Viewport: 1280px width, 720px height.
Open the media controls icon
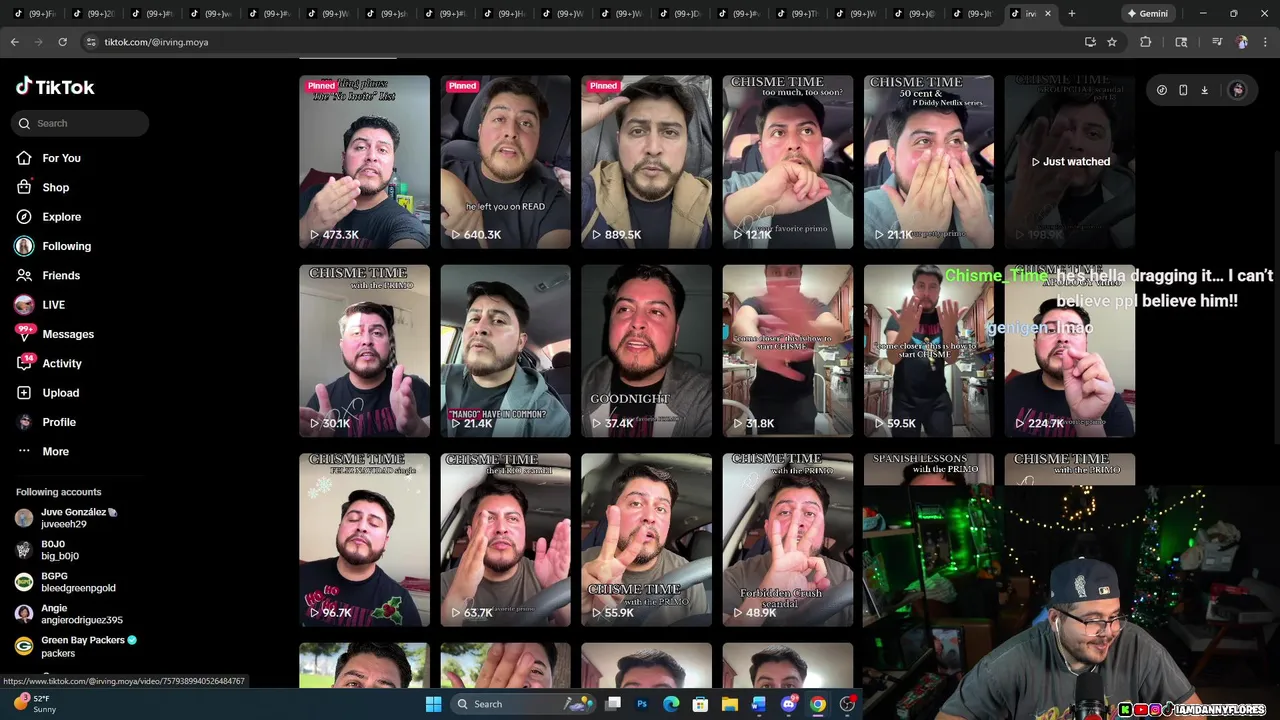coord(1217,42)
